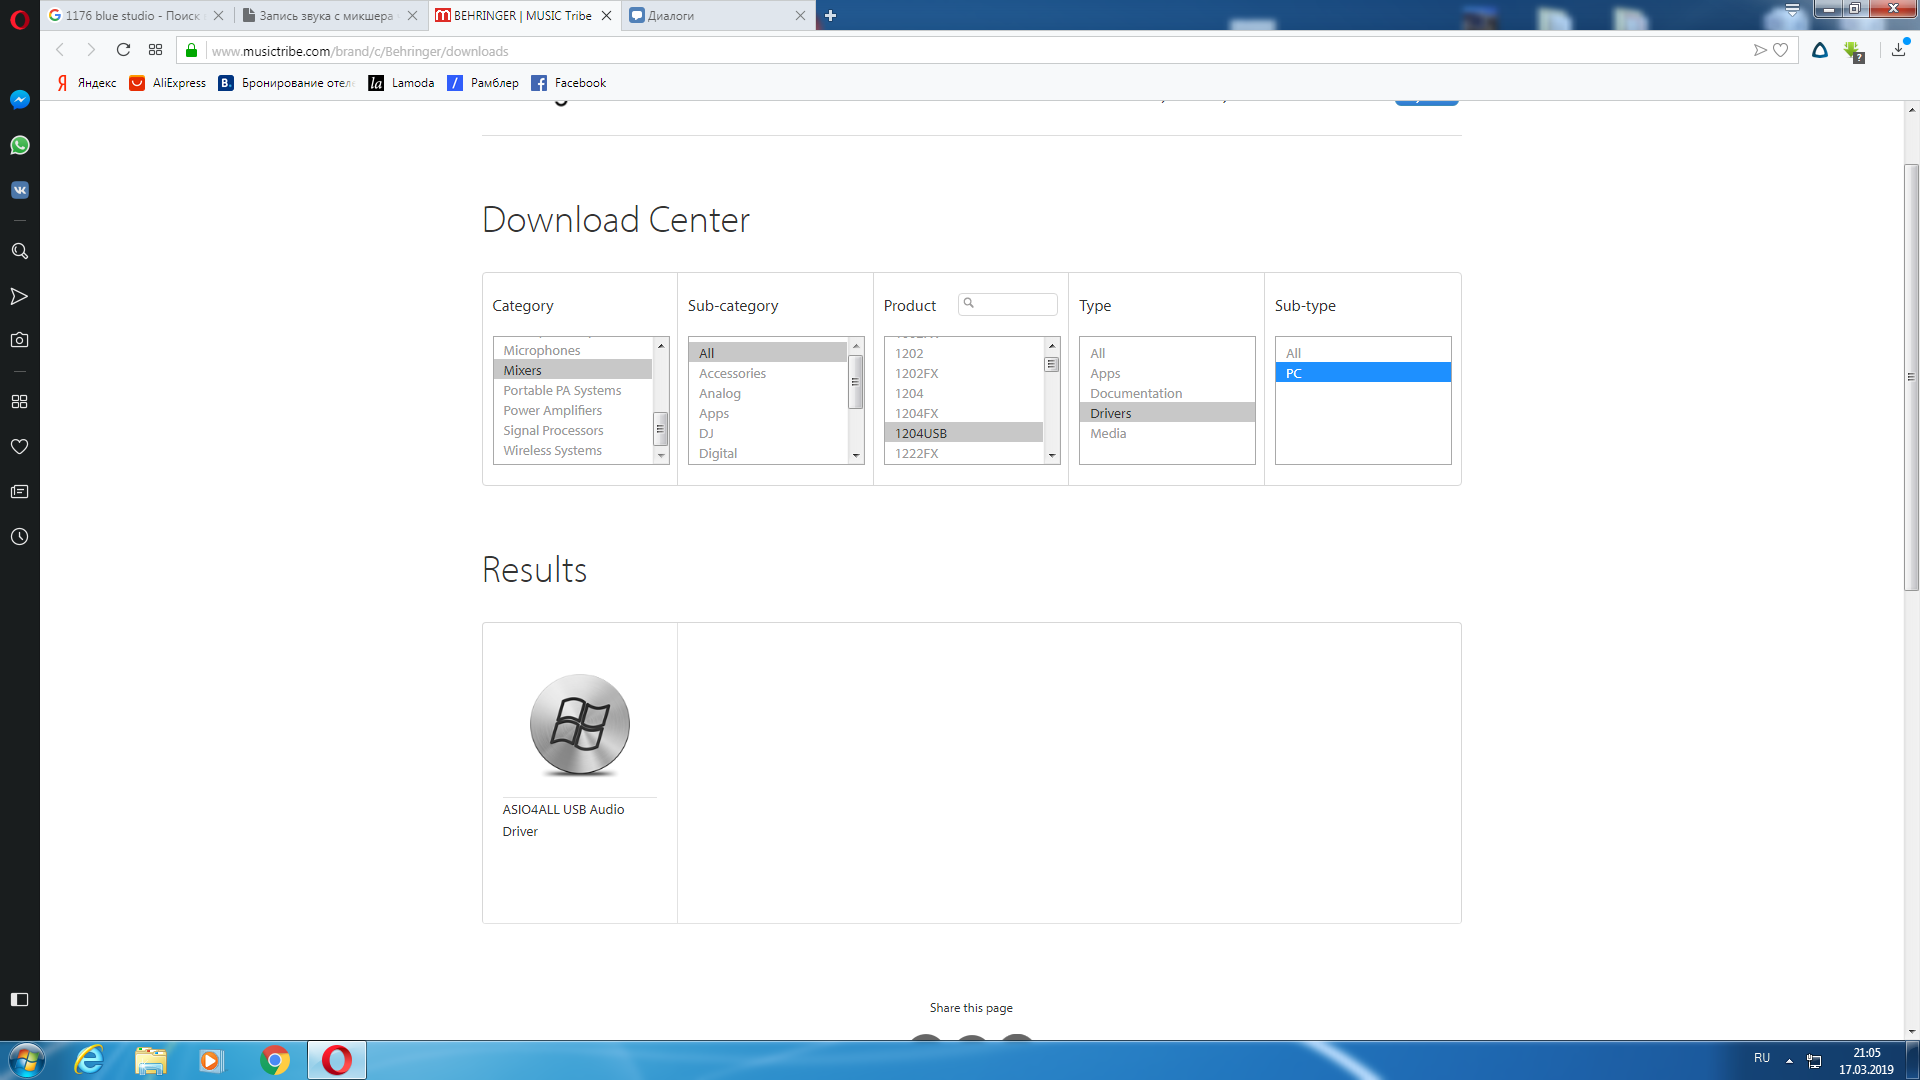Add the page to bookmarks with the heart icon
This screenshot has width=1920, height=1080.
tap(1781, 50)
